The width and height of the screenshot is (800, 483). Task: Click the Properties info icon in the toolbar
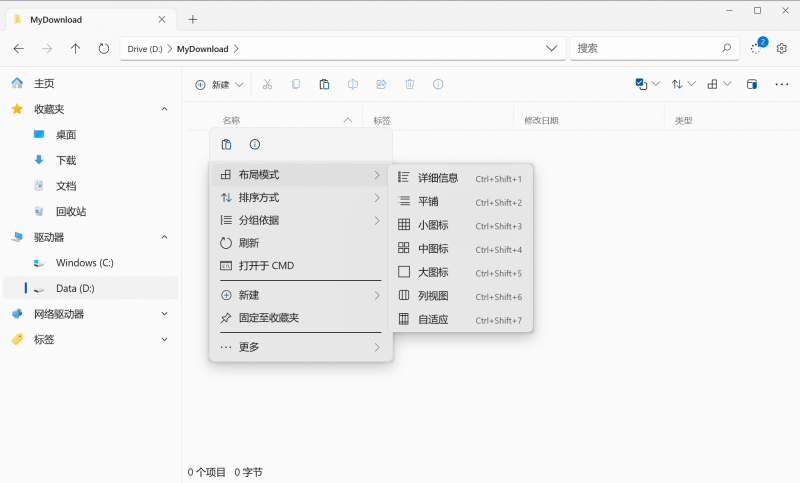438,84
